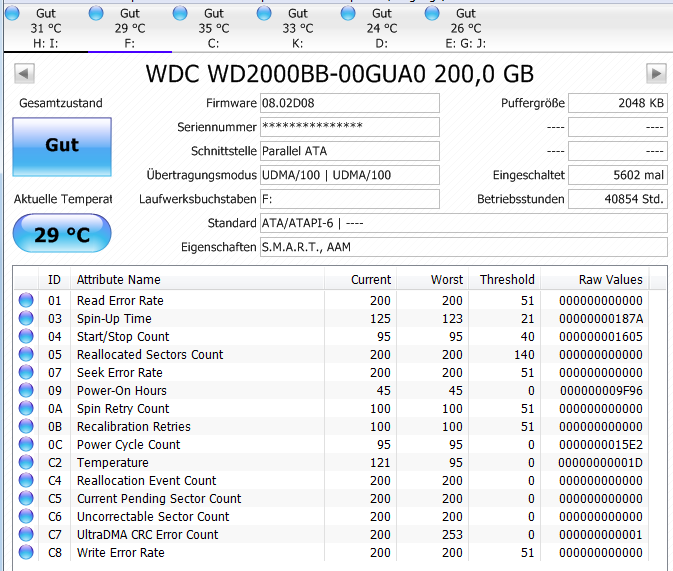The image size is (673, 571).
Task: Click status icon for Reallocation Event Count
Action: coord(26,480)
